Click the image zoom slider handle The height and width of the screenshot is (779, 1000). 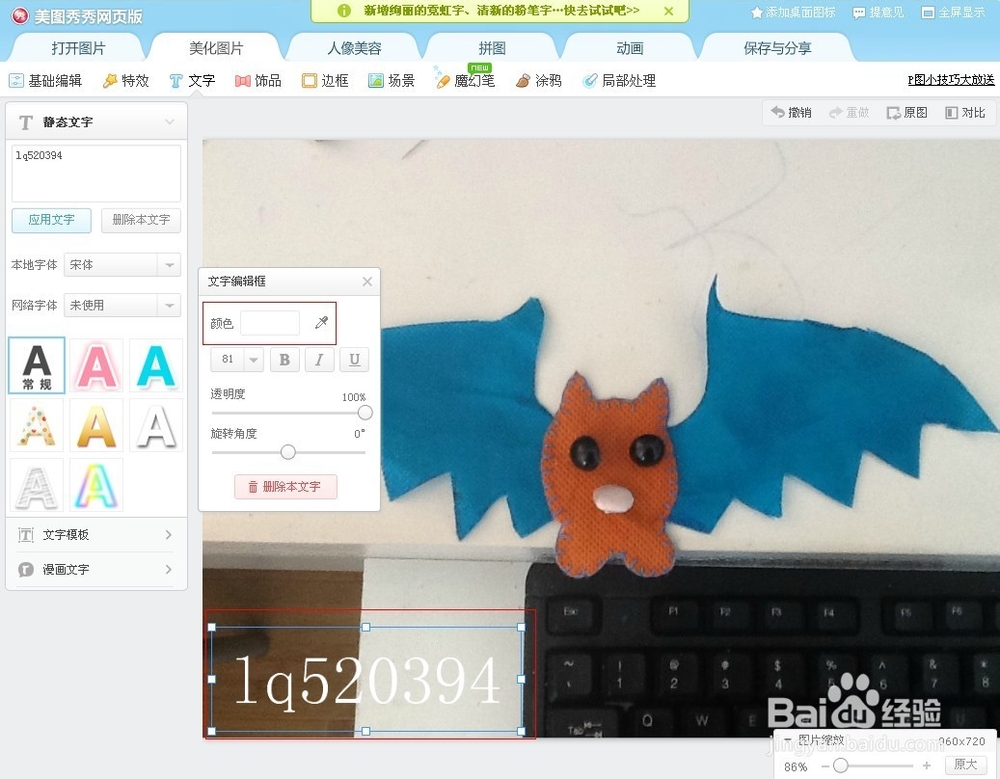pyautogui.click(x=841, y=765)
